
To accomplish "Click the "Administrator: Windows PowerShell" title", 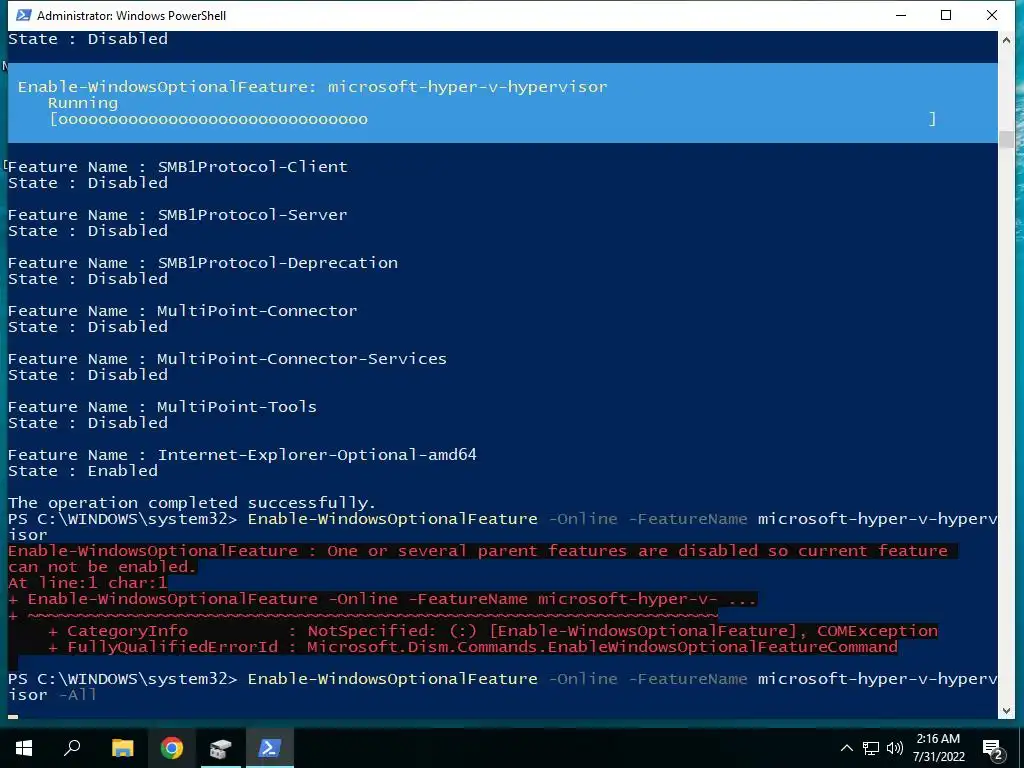I will coord(131,16).
